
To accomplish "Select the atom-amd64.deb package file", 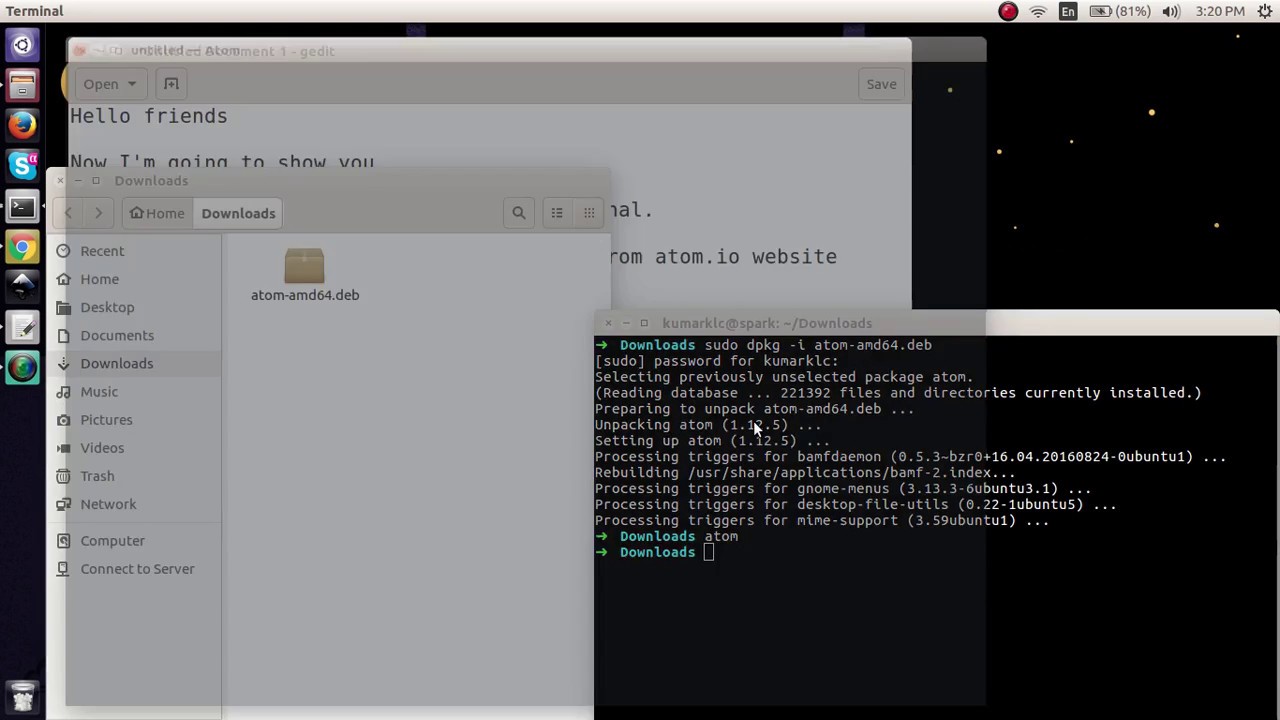I will [304, 275].
